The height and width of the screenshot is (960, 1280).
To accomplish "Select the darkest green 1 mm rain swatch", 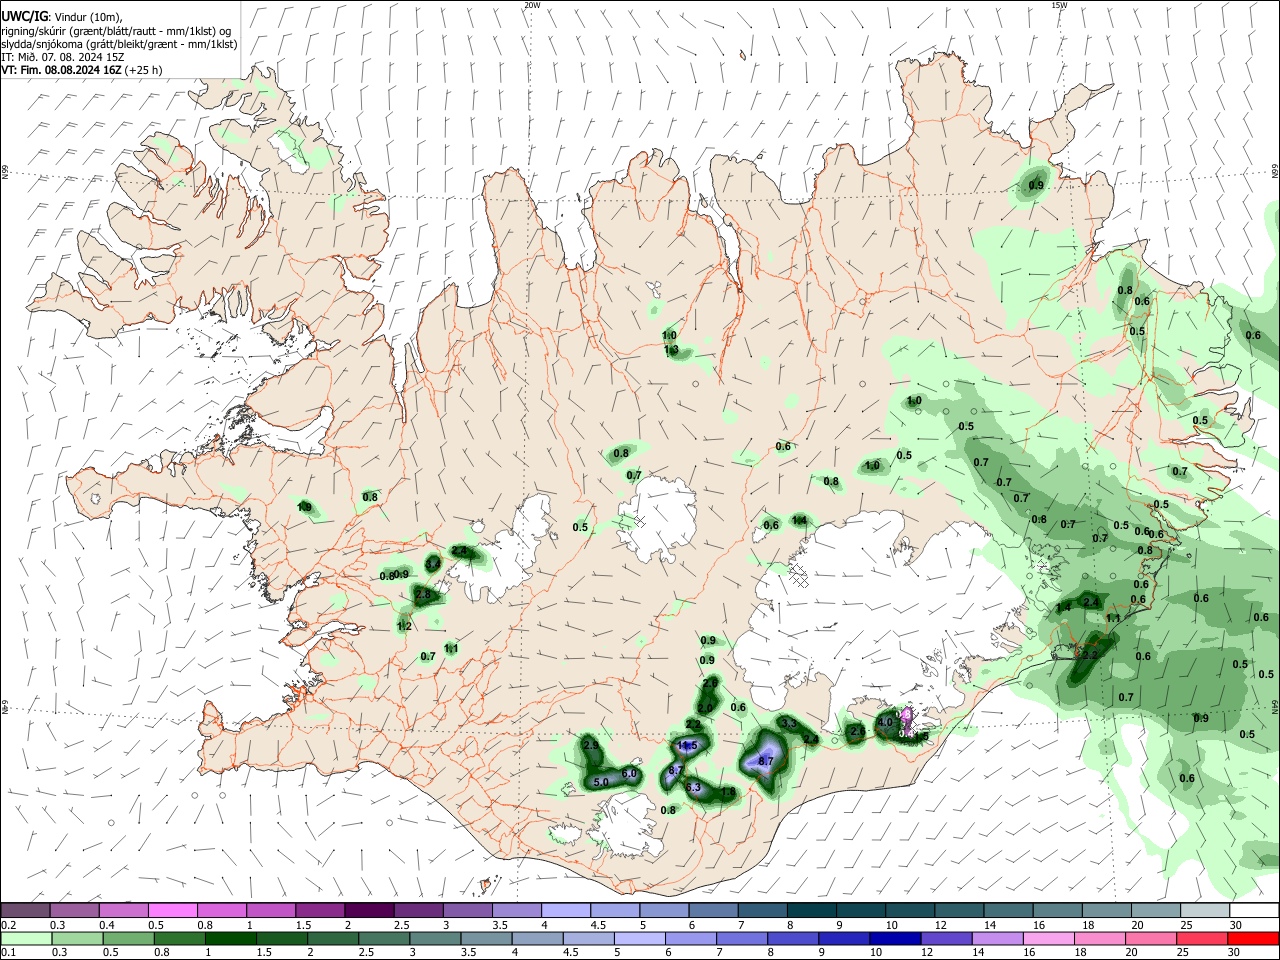I will point(230,938).
